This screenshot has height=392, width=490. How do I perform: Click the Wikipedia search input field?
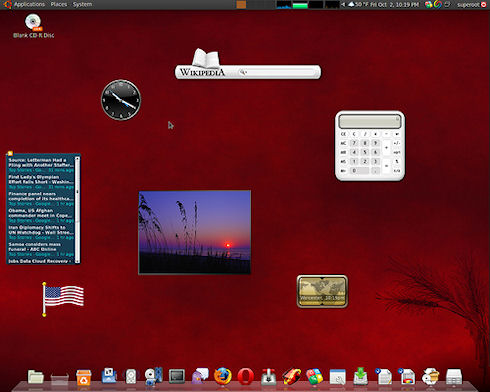point(279,72)
